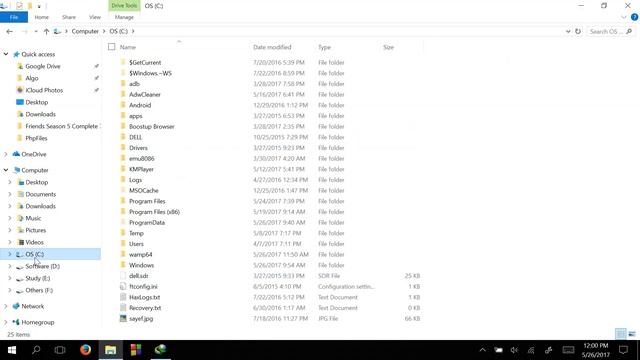
Task: Select the HaxLogs.txt file icon
Action: [123, 297]
